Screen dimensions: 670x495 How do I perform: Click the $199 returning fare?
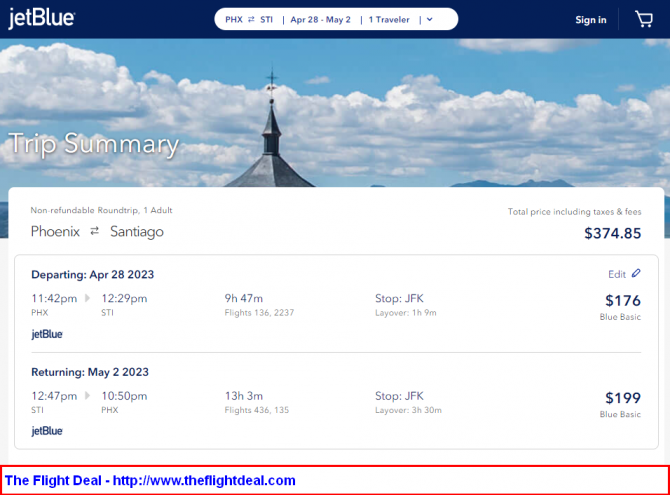tap(623, 398)
